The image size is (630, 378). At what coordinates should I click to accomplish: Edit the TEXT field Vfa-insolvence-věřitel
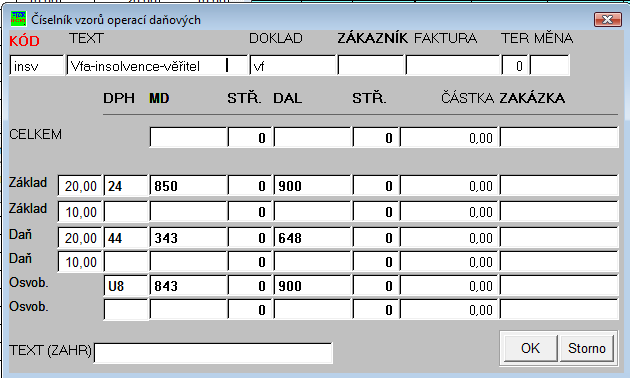tap(157, 65)
